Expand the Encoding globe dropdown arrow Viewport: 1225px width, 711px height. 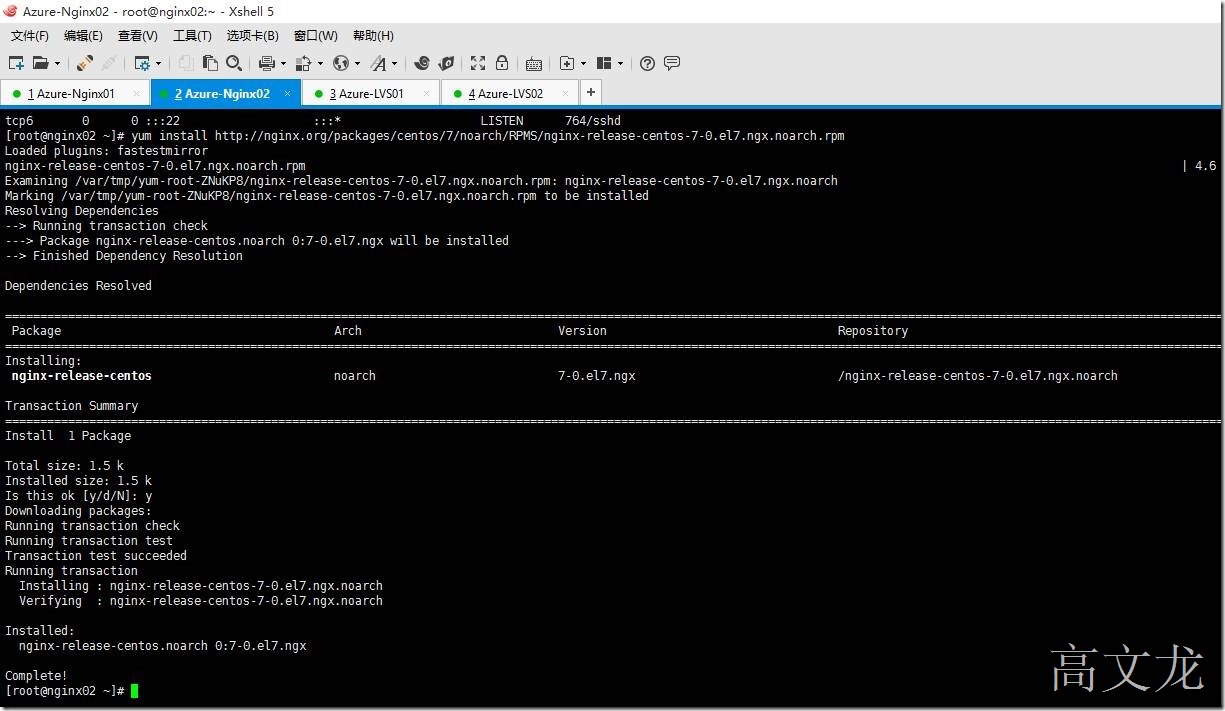coord(357,63)
